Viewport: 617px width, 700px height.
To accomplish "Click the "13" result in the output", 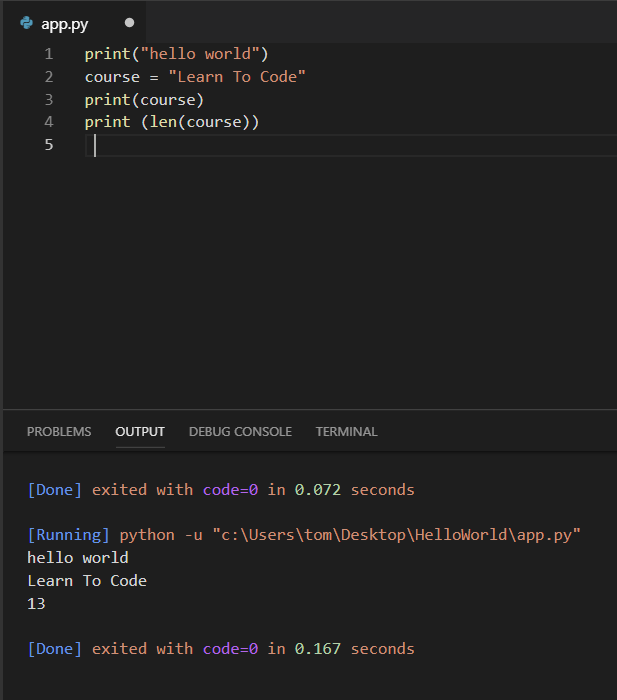I will pyautogui.click(x=36, y=604).
